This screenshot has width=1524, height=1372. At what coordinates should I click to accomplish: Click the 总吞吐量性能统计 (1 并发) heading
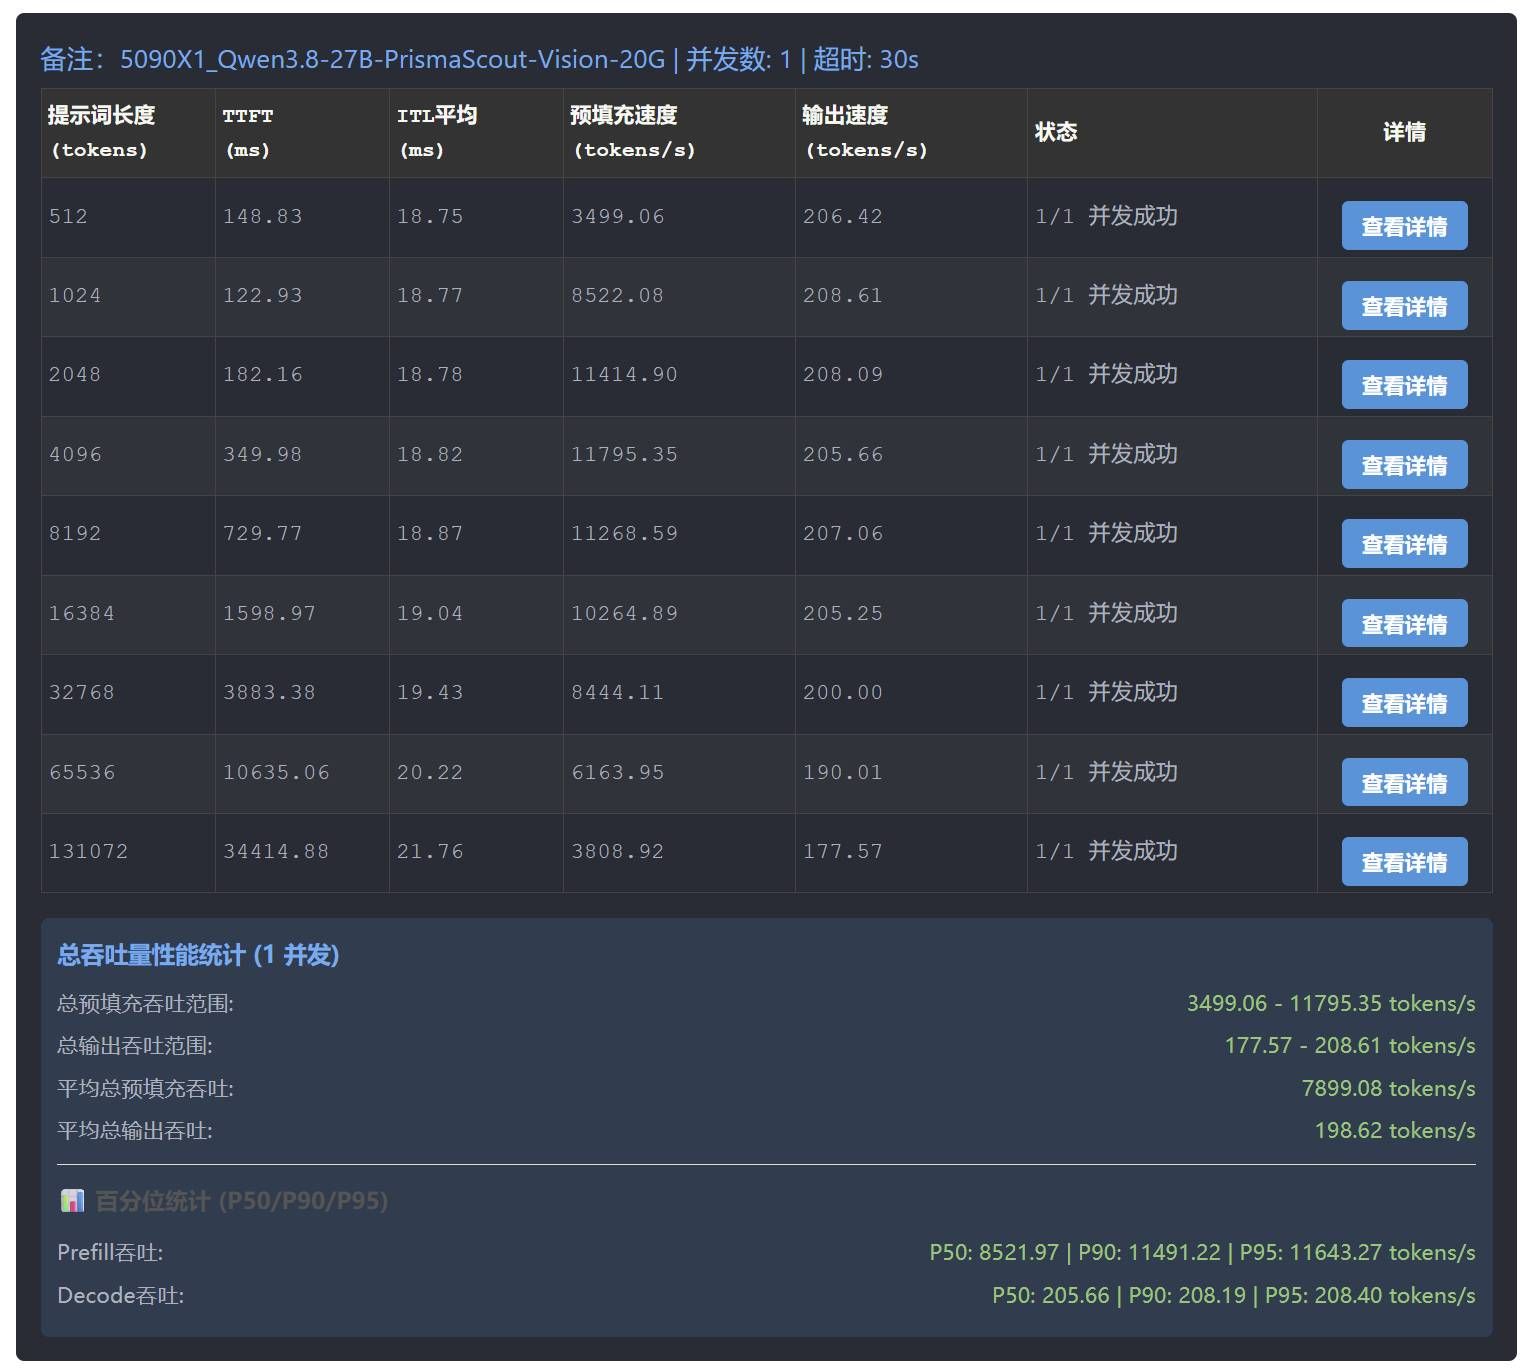pos(198,955)
